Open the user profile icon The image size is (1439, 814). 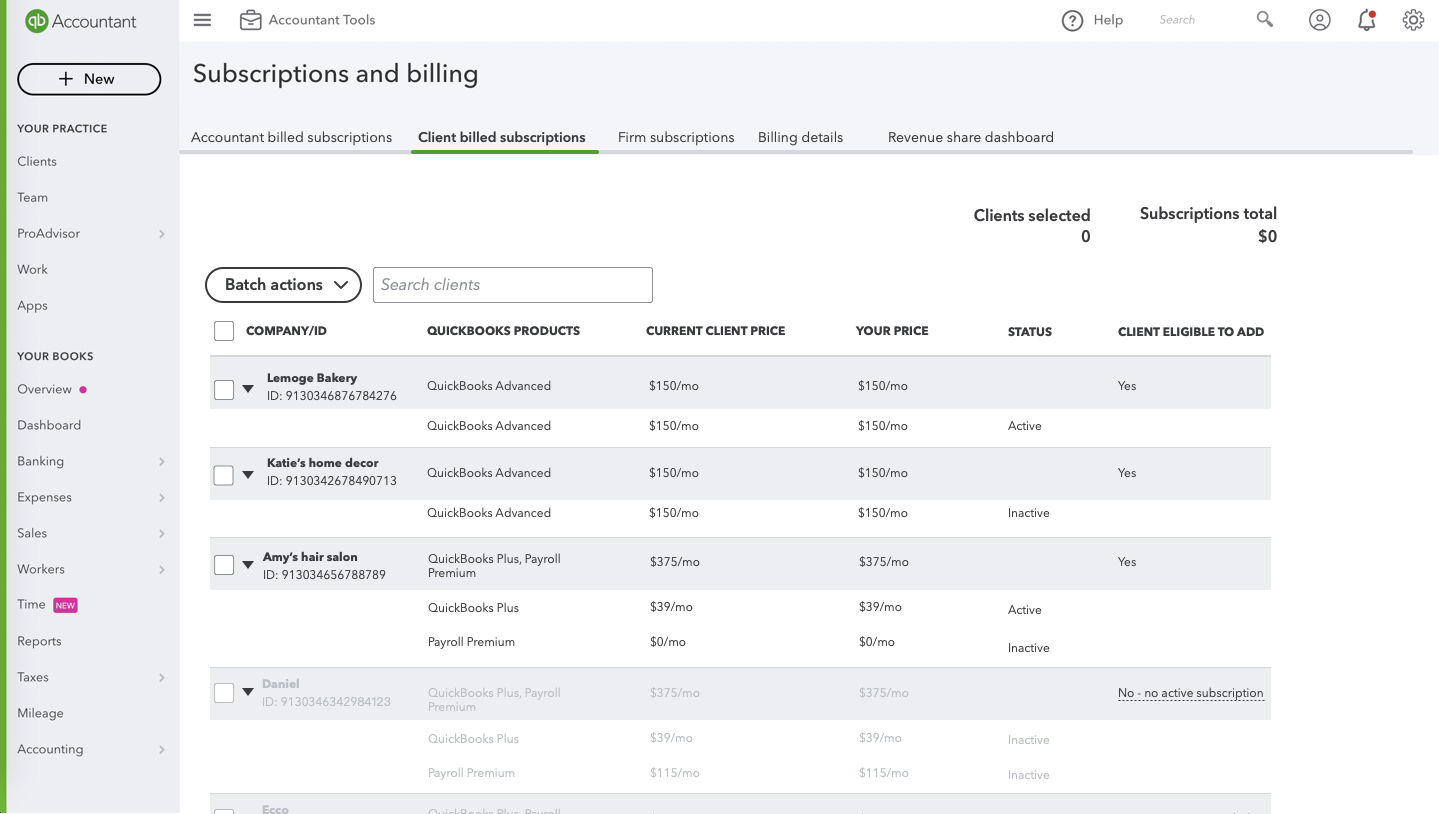click(1320, 20)
